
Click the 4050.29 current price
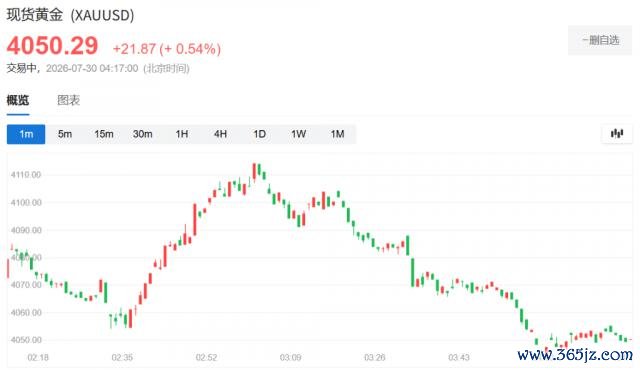coord(52,45)
